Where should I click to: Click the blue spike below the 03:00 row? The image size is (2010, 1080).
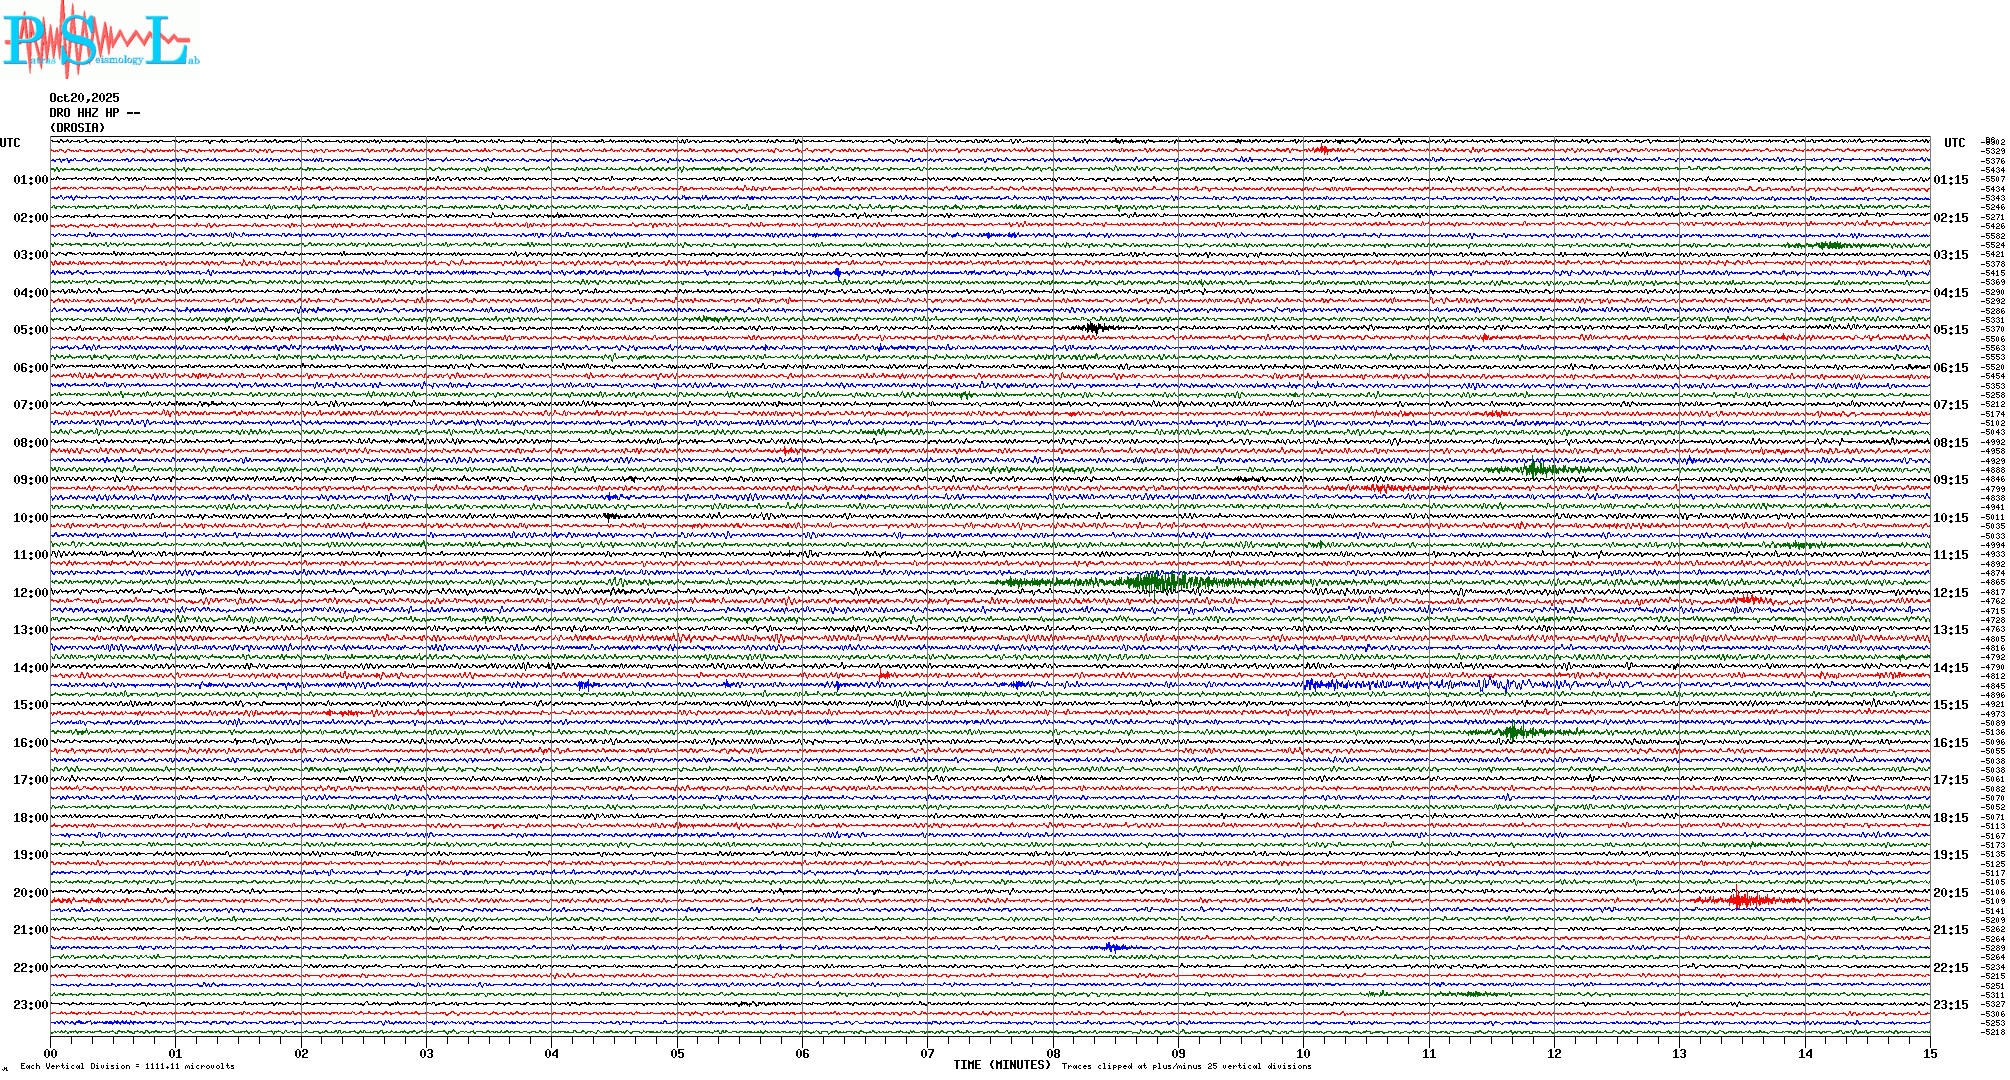tap(837, 272)
